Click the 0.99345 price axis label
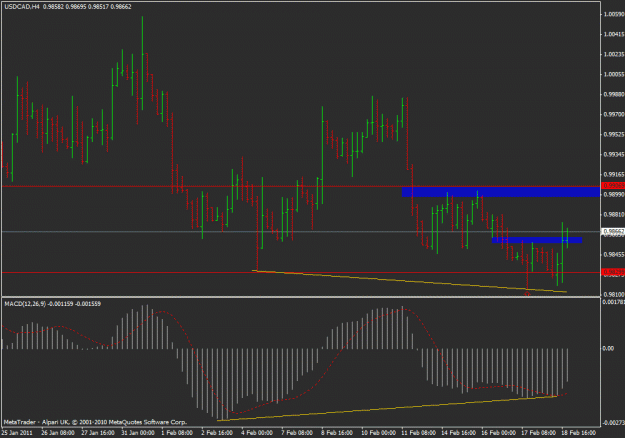This screenshot has height=438, width=625. tap(613, 154)
